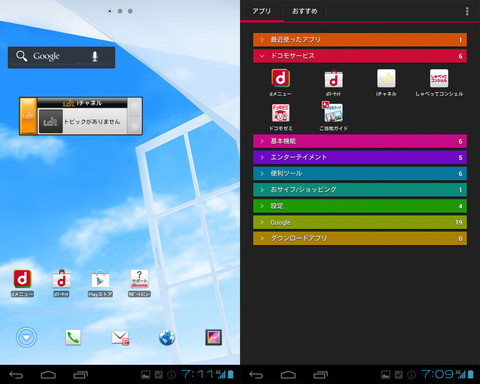
Task: Start voice search with the microphone icon
Action: [x=95, y=56]
